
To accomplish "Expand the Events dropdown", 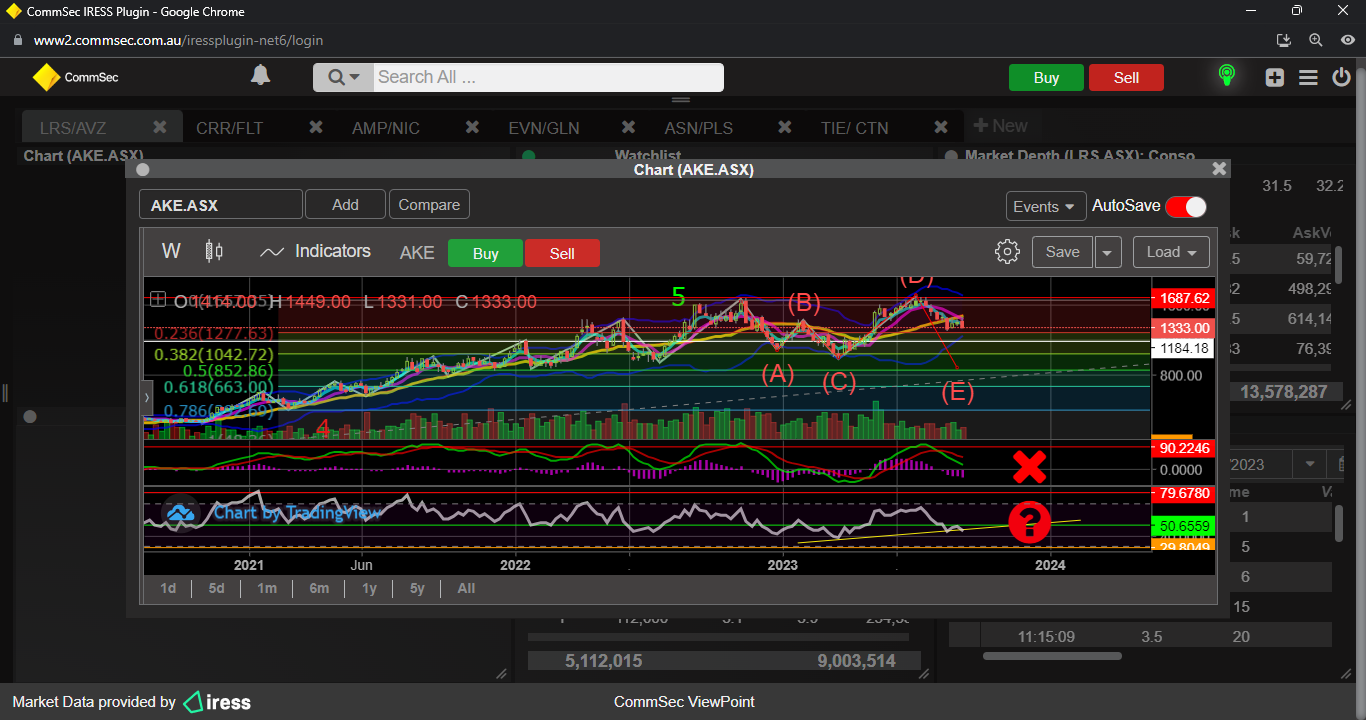I will (1045, 206).
